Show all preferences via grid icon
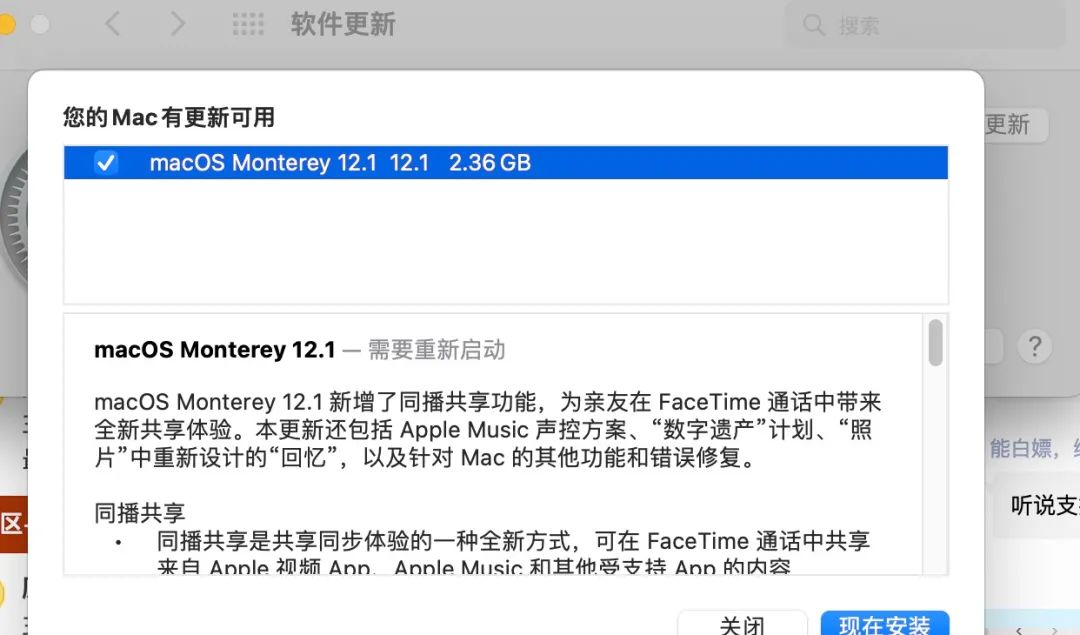Screen dimensions: 1080x635 coord(248,24)
